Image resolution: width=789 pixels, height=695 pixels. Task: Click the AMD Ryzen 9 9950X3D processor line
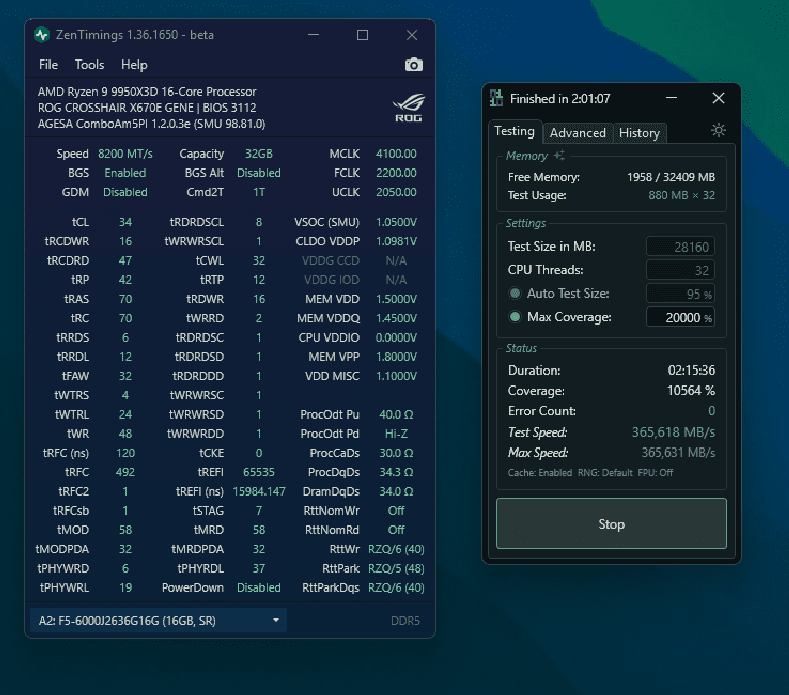[147, 92]
